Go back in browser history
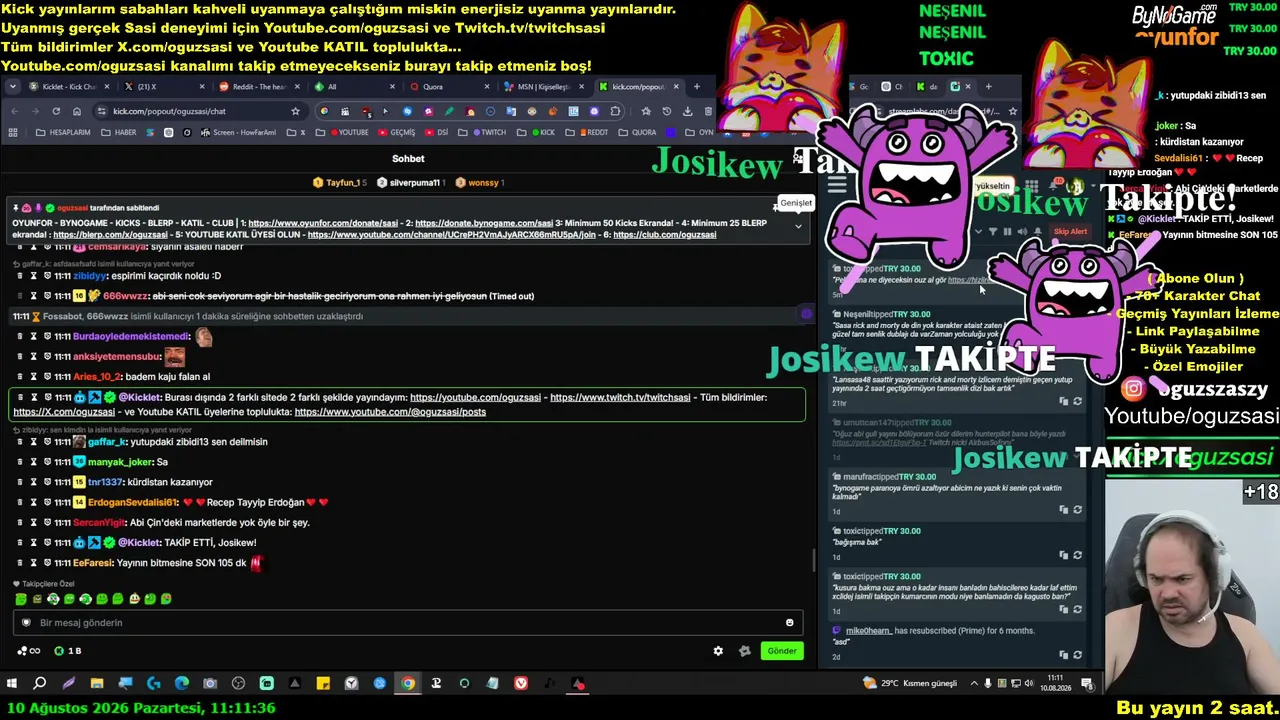Image resolution: width=1280 pixels, height=720 pixels. pyautogui.click(x=14, y=111)
